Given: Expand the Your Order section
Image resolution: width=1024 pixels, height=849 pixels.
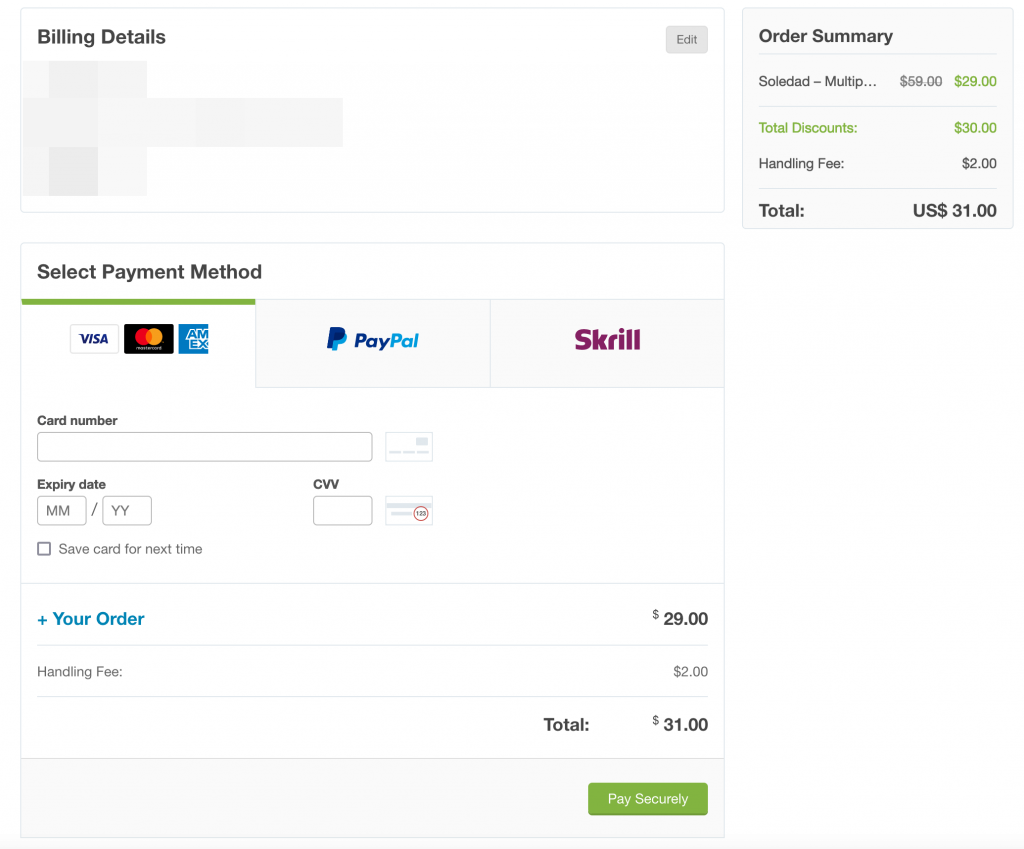Looking at the screenshot, I should point(91,619).
